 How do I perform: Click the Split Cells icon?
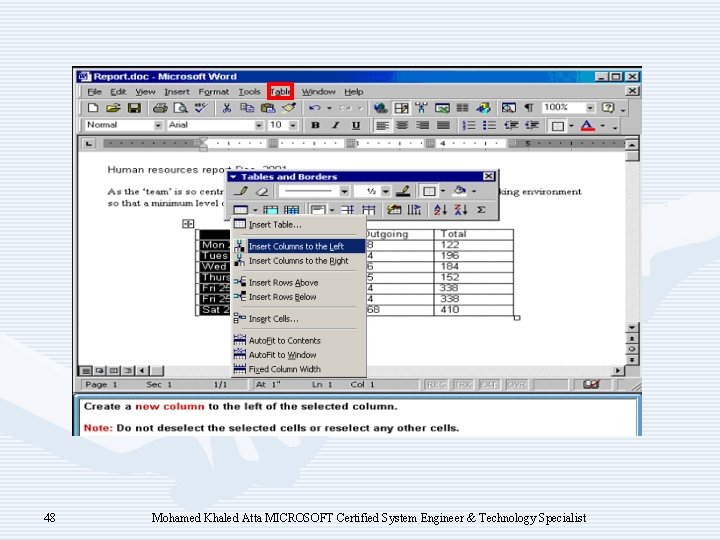point(291,210)
